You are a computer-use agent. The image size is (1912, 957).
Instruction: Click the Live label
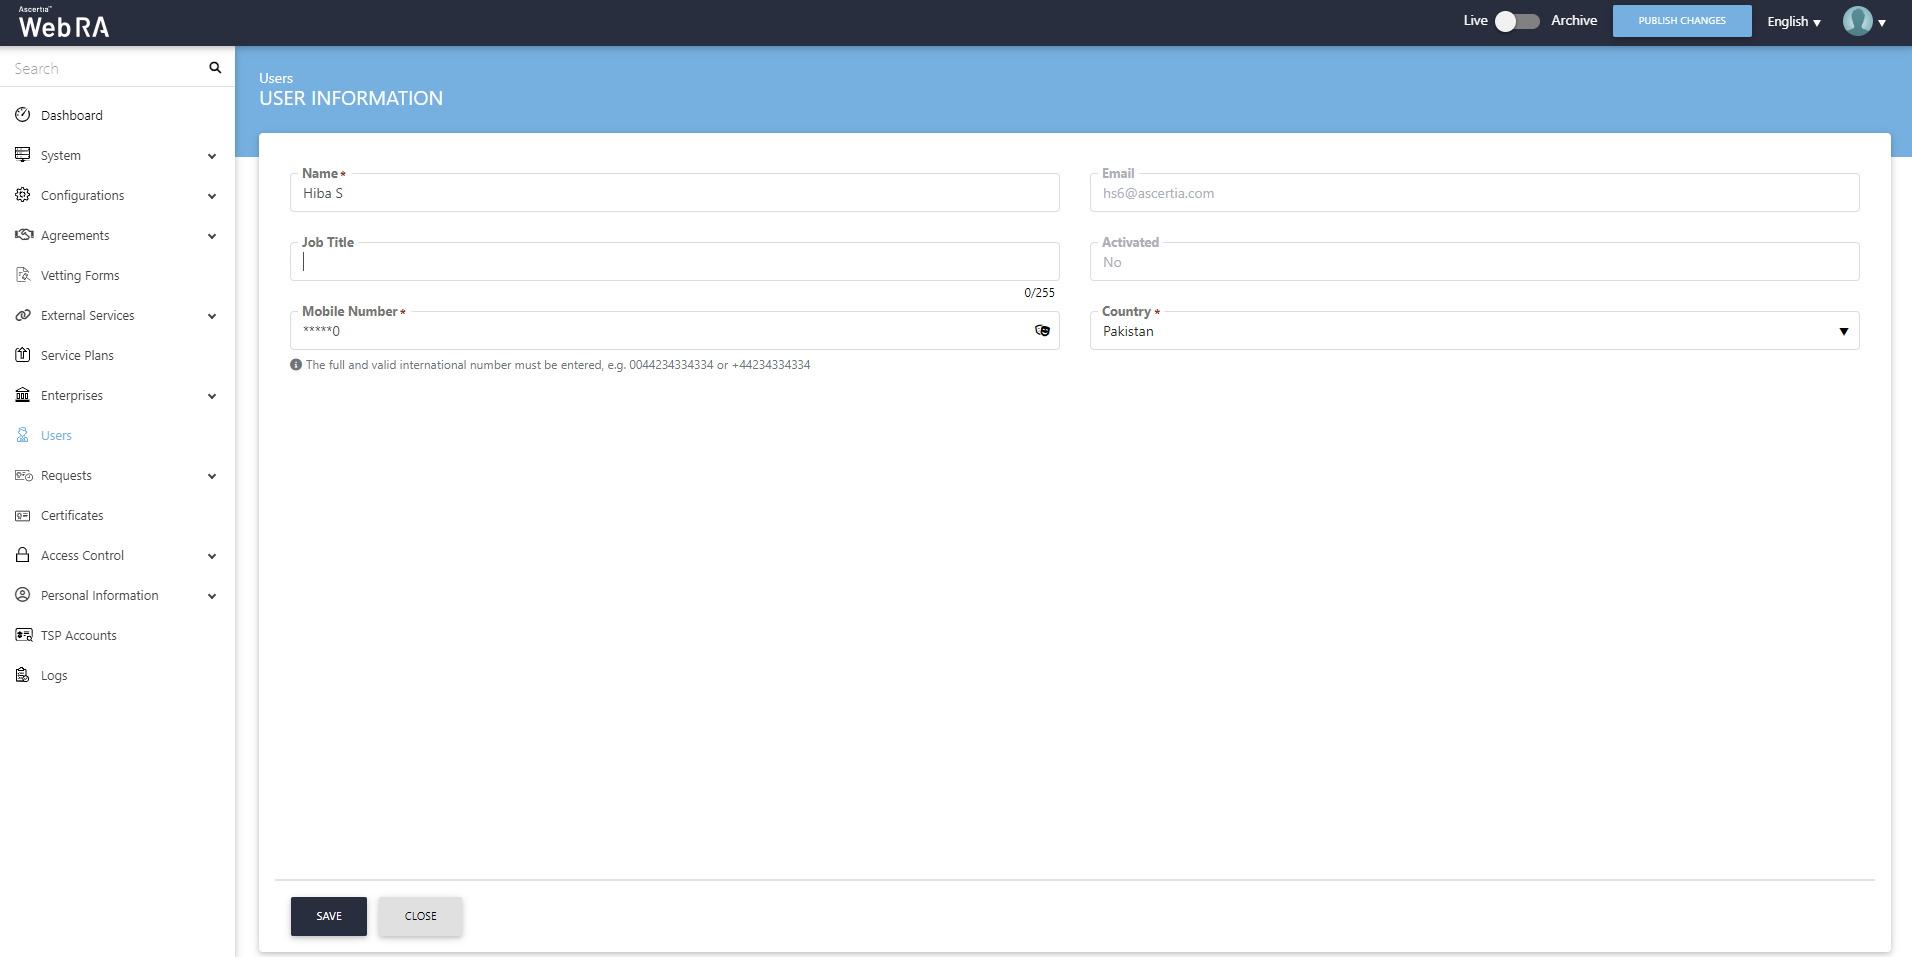point(1475,20)
